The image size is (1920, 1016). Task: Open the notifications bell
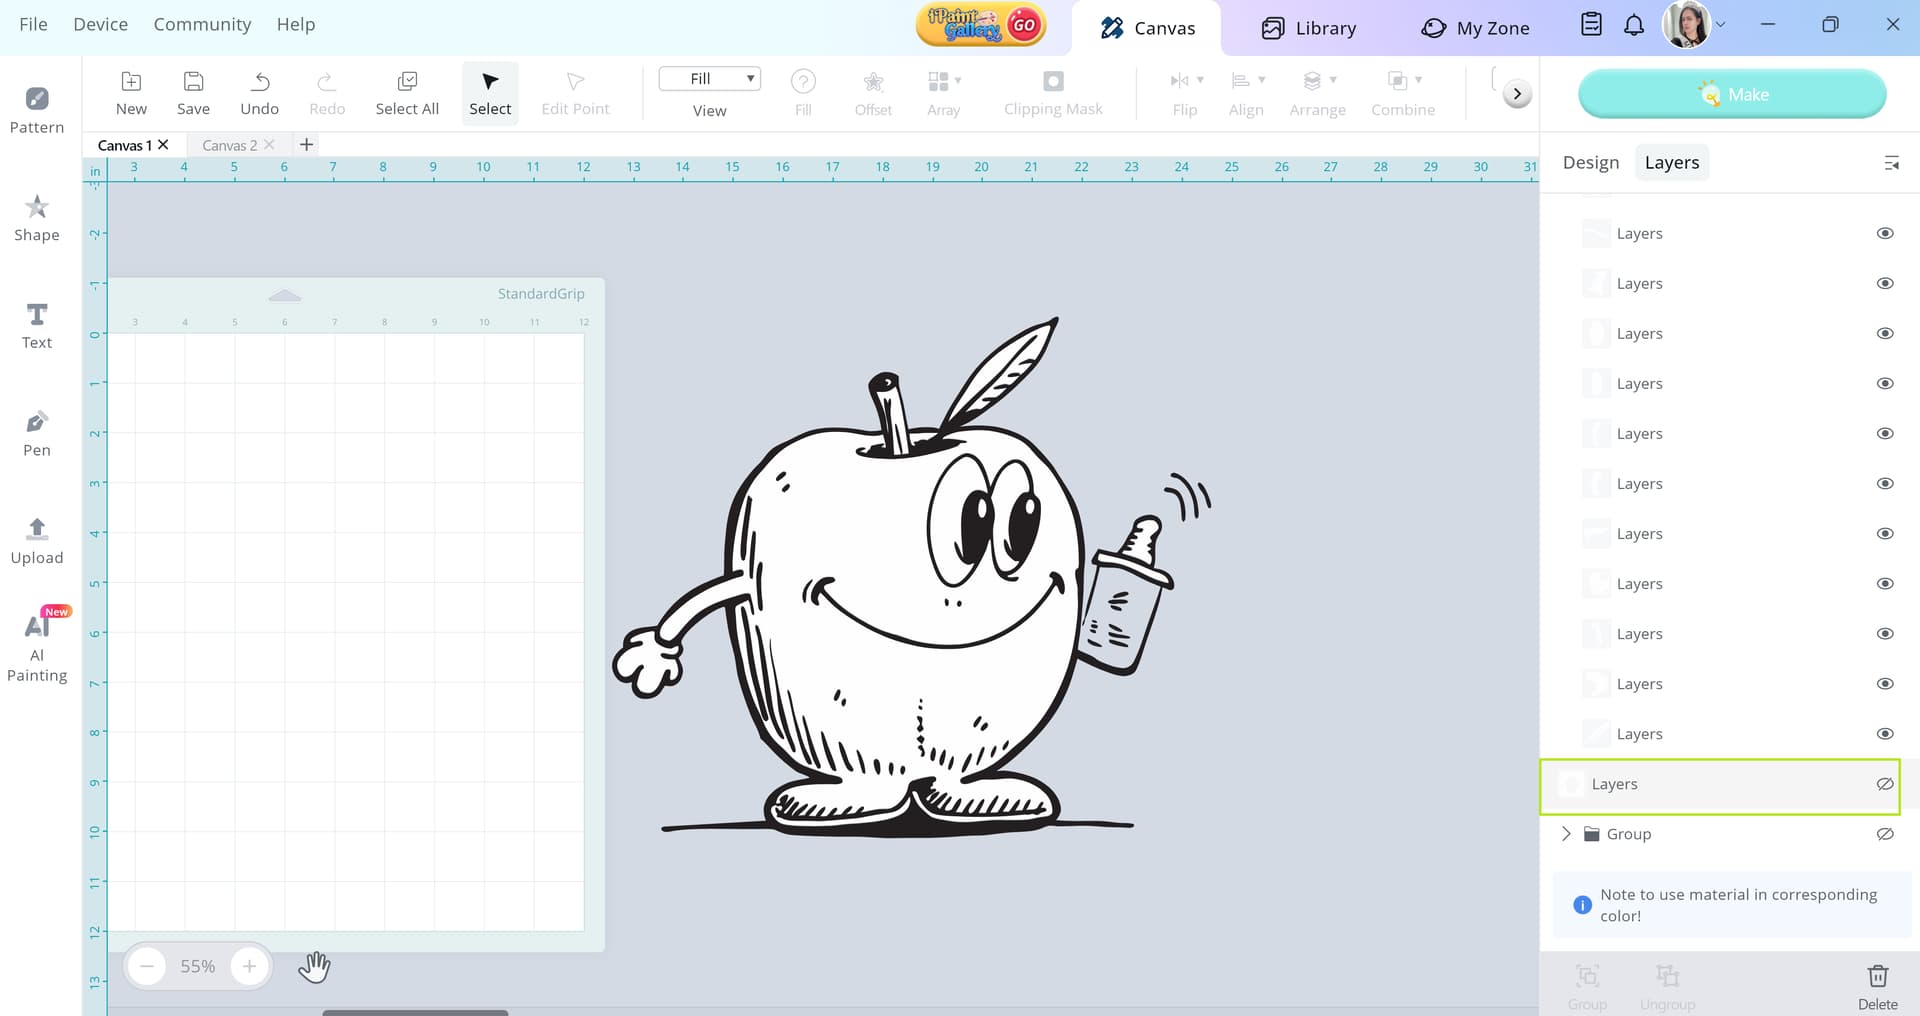1634,25
